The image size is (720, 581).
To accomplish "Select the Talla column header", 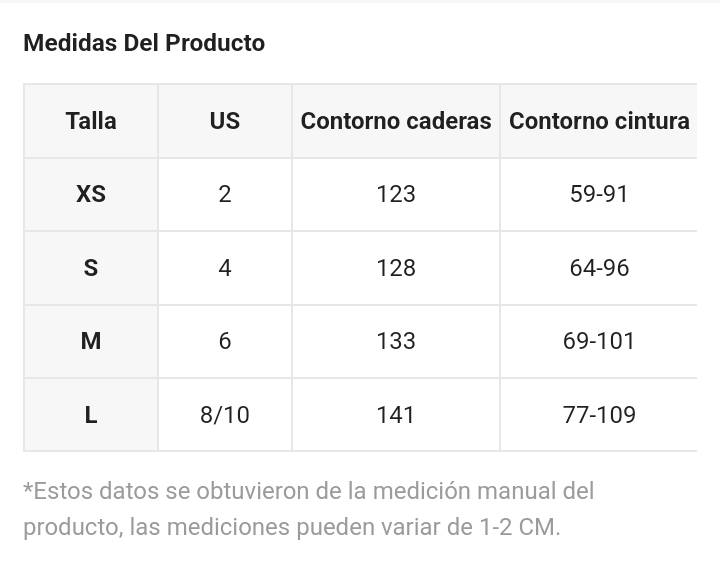I will tap(91, 121).
